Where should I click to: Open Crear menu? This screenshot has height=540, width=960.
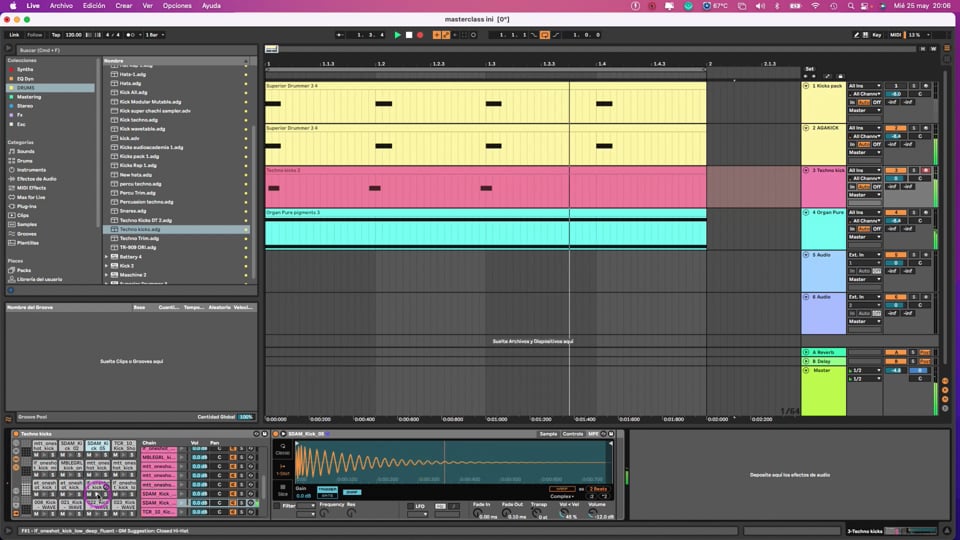coord(124,6)
